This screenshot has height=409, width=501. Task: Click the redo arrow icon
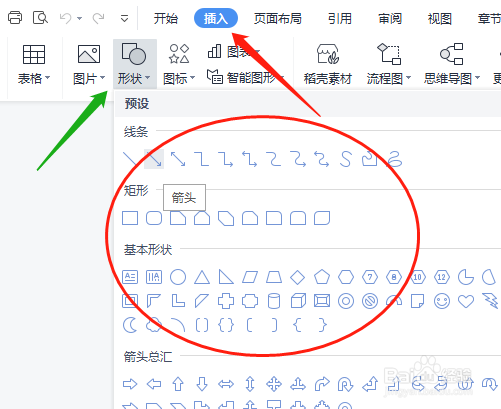(98, 18)
